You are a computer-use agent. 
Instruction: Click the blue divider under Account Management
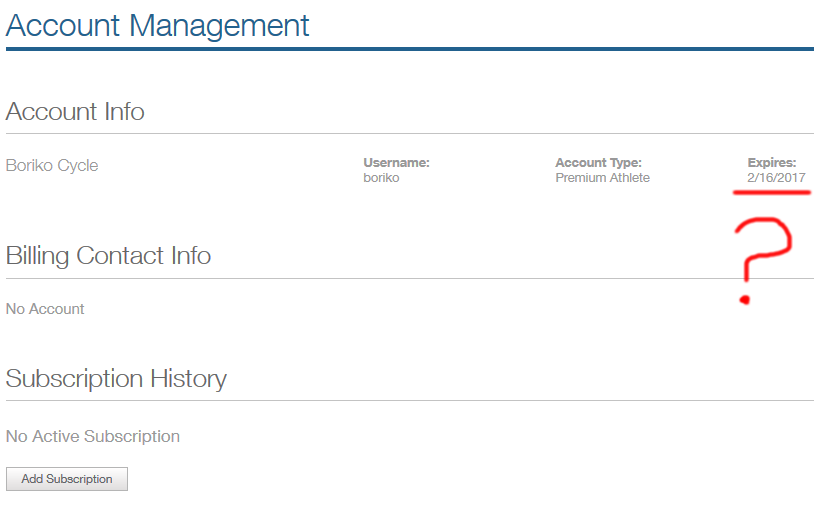410,49
